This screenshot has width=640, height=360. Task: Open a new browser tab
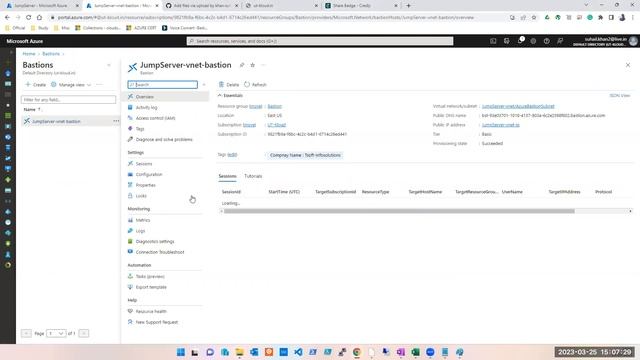pyautogui.click(x=408, y=6)
